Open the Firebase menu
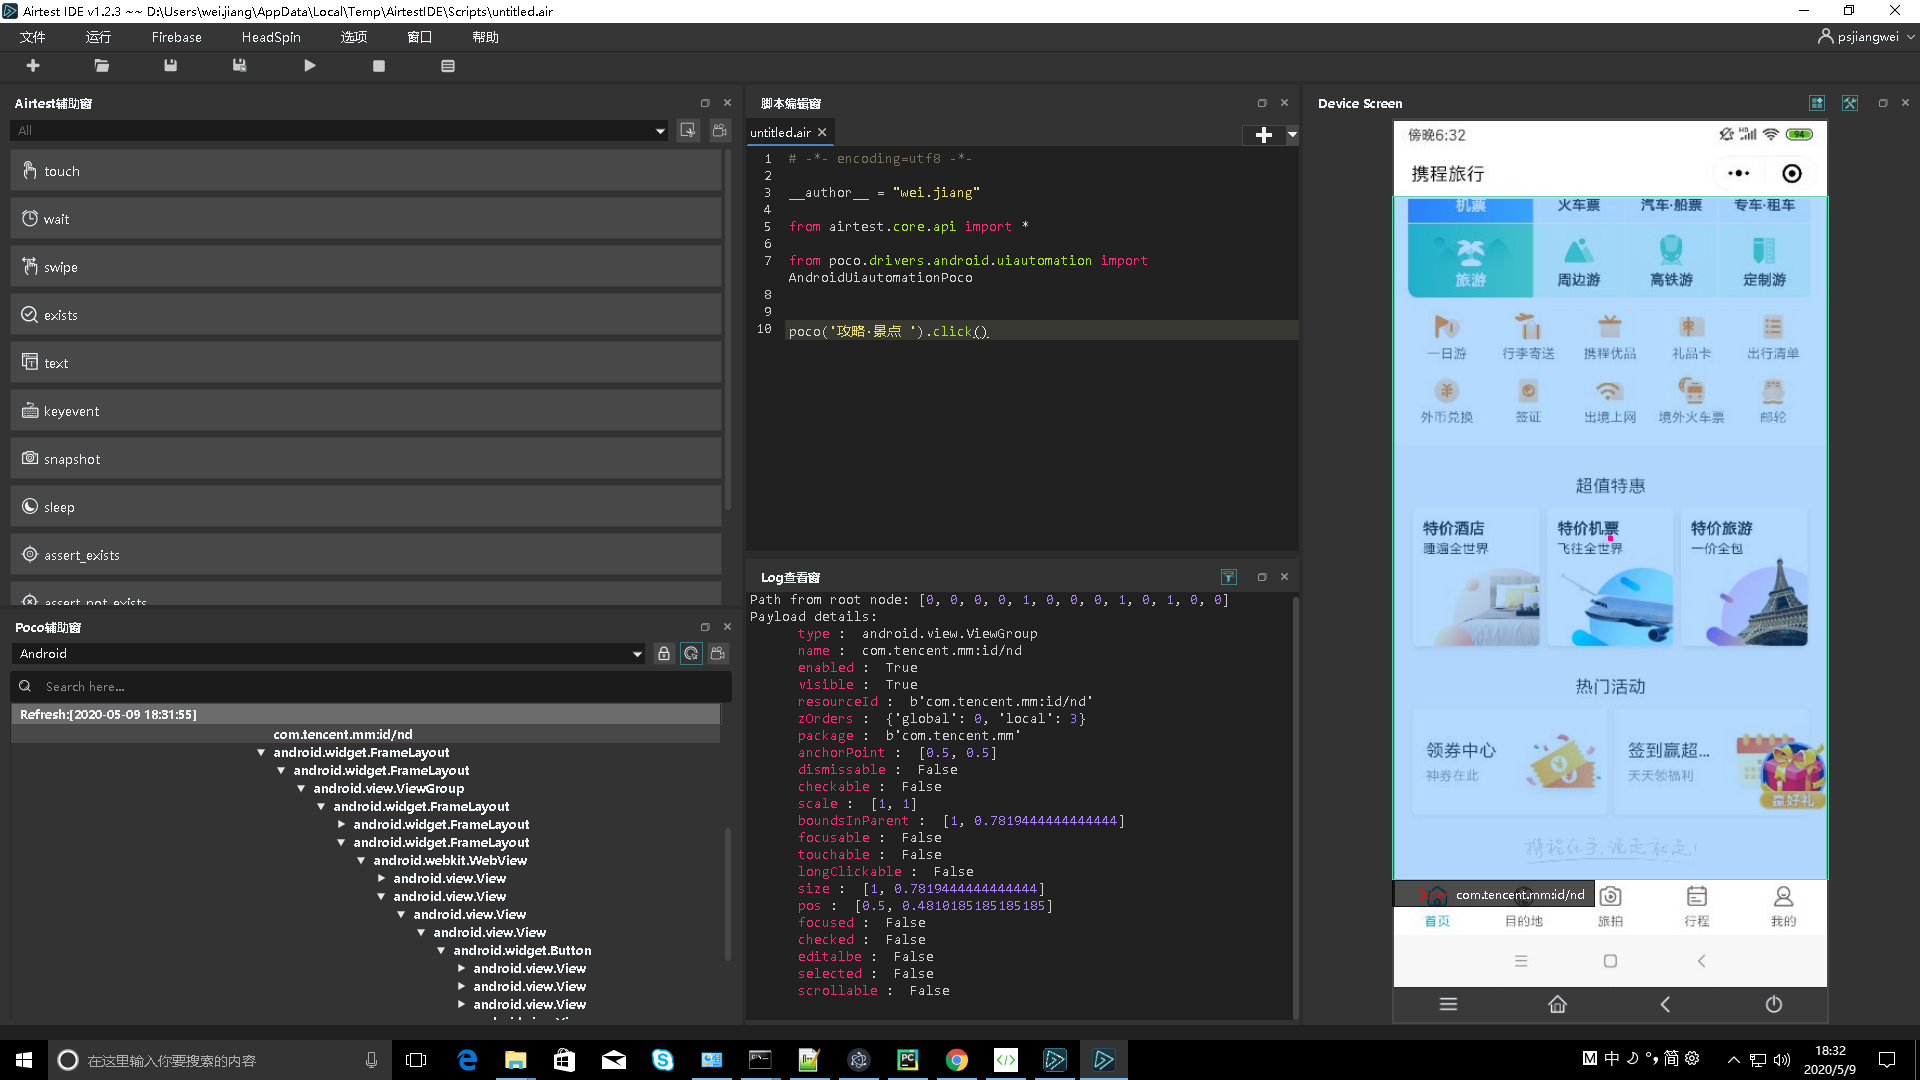1920x1080 pixels. [x=177, y=37]
